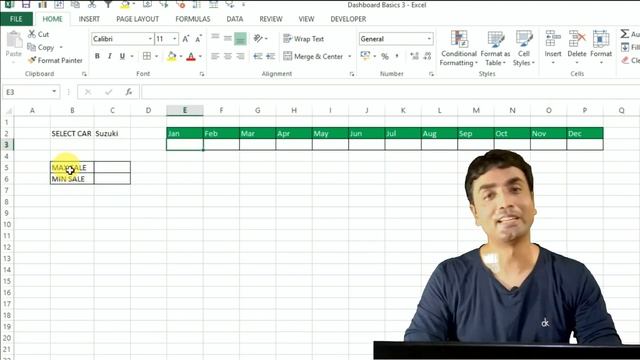This screenshot has height=360, width=640.
Task: Expand the Merge & Center dropdown arrow
Action: tap(349, 56)
